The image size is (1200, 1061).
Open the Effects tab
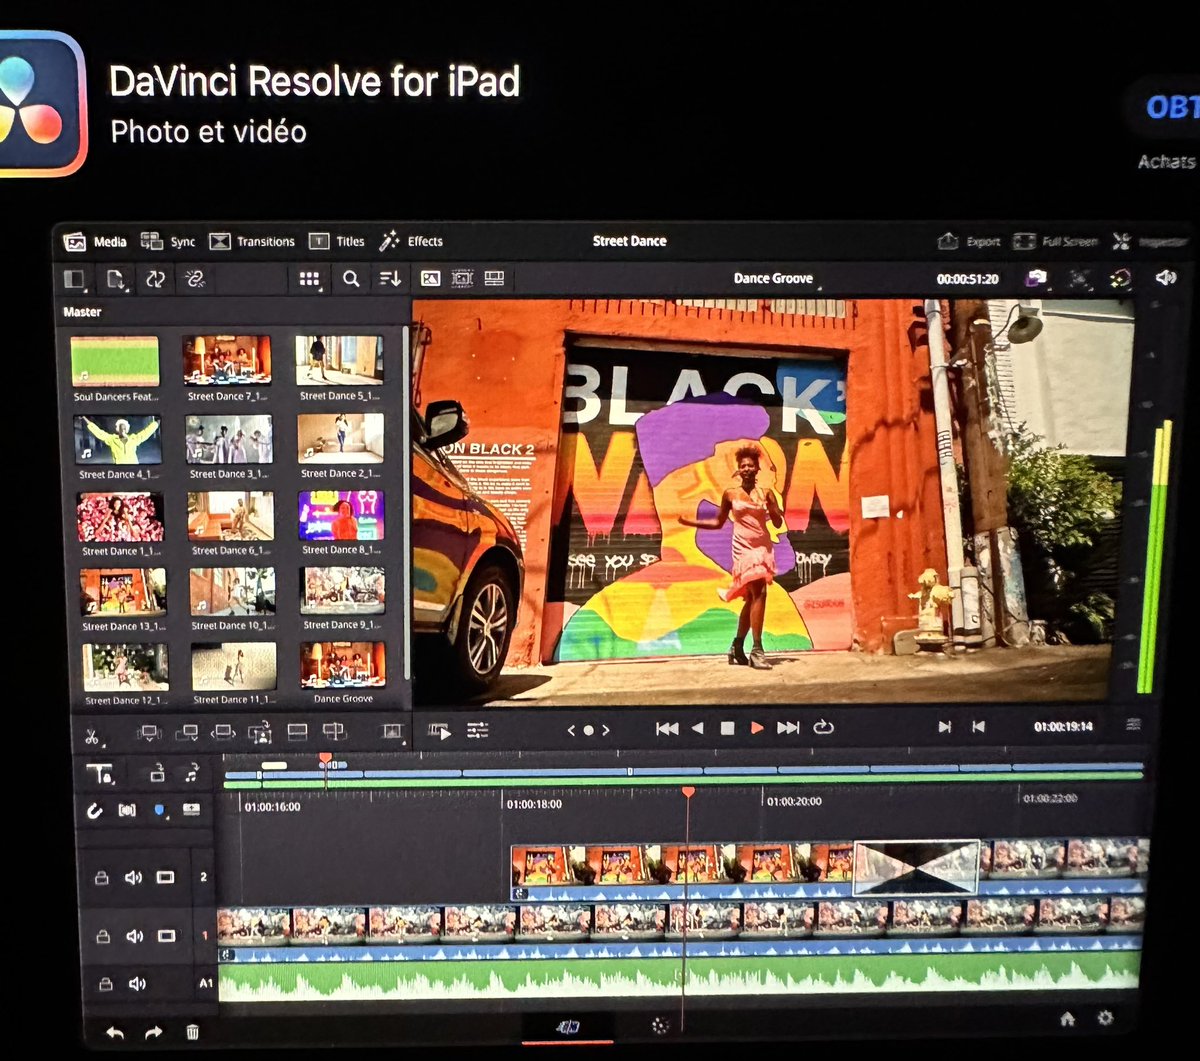click(x=411, y=241)
